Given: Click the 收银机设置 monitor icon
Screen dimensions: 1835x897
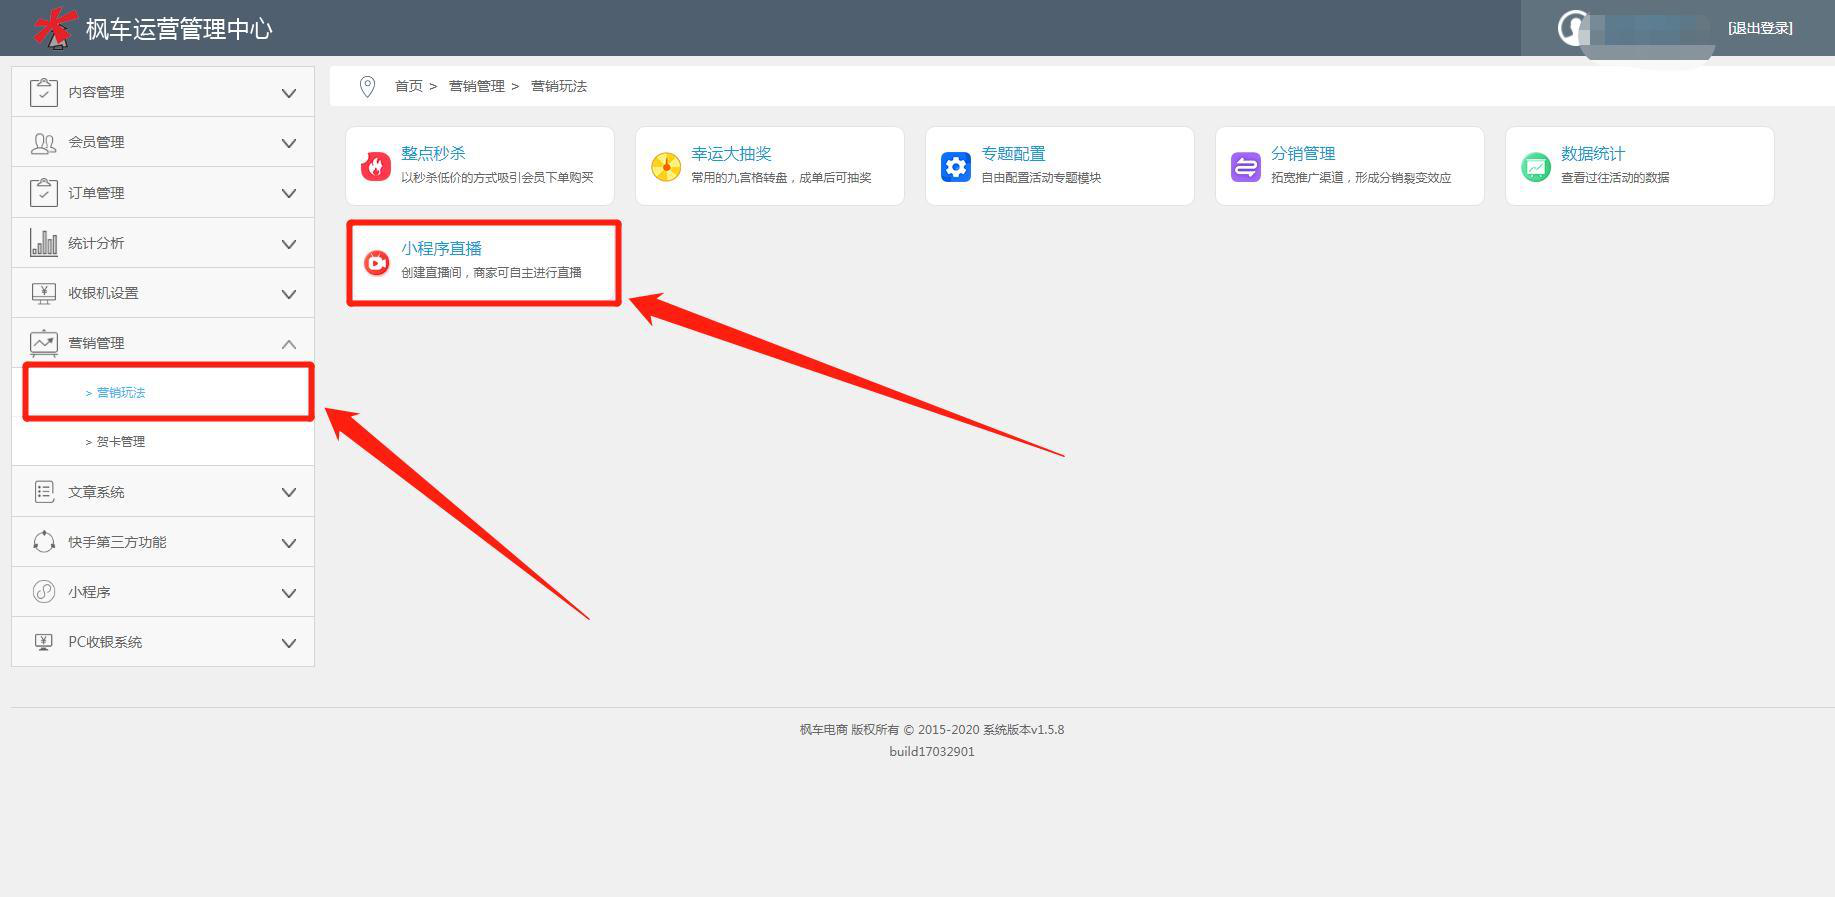Looking at the screenshot, I should tap(44, 293).
